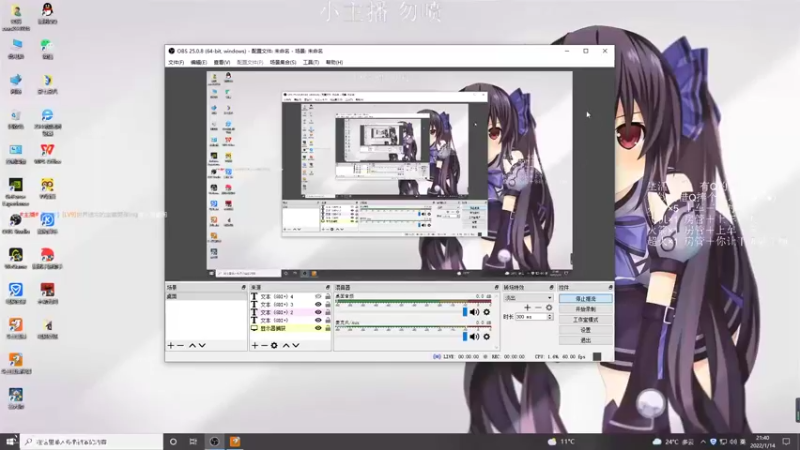The width and height of the screenshot is (800, 450).
Task: Enable Studio Mode from the Controls panel
Action: (585, 319)
